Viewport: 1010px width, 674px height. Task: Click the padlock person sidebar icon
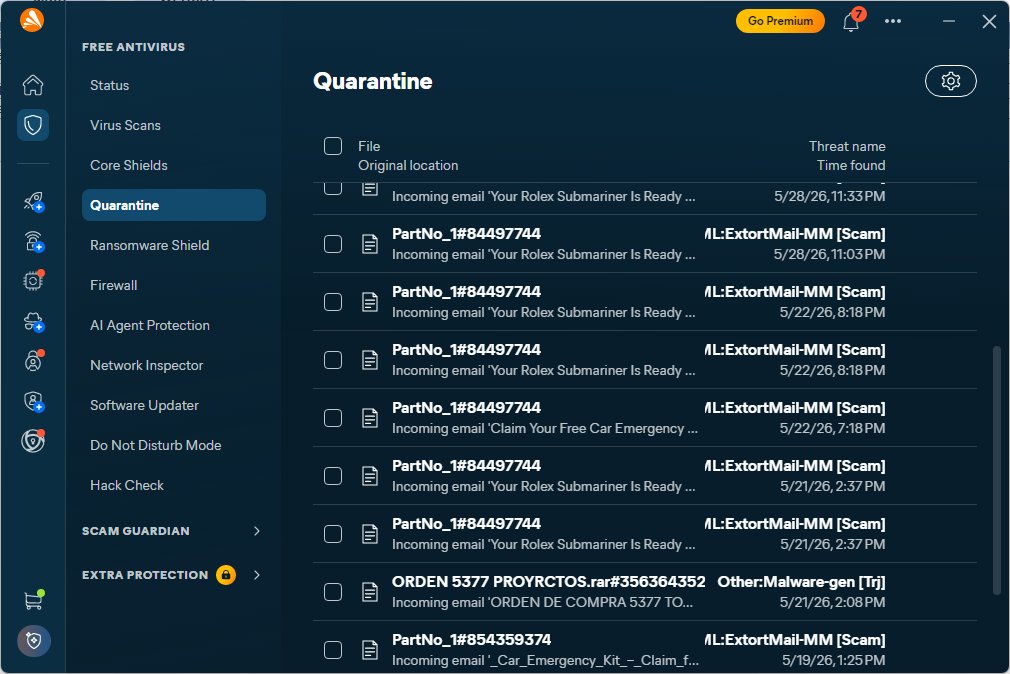pos(33,361)
